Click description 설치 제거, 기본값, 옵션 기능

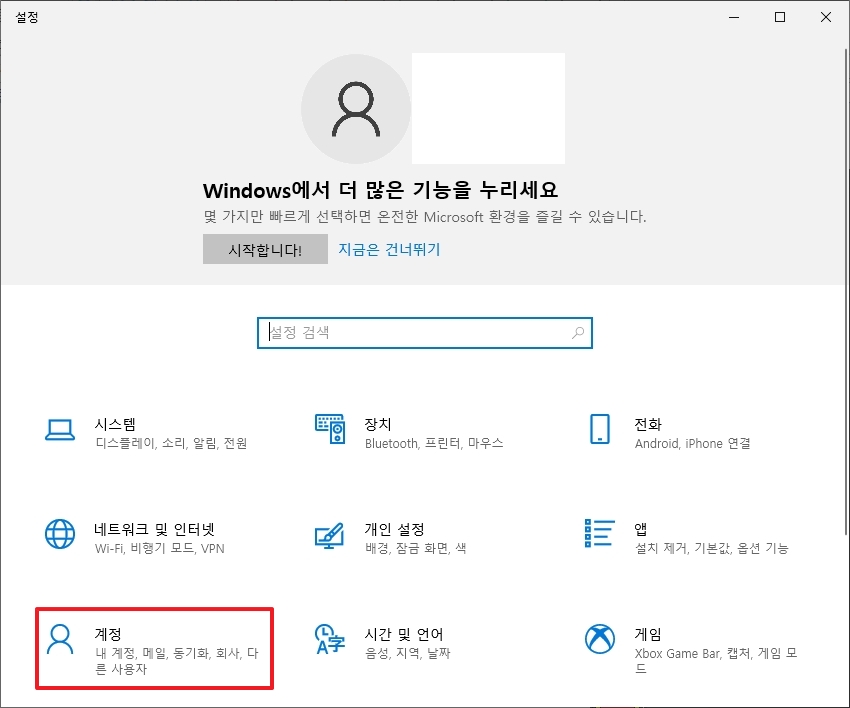[711, 548]
